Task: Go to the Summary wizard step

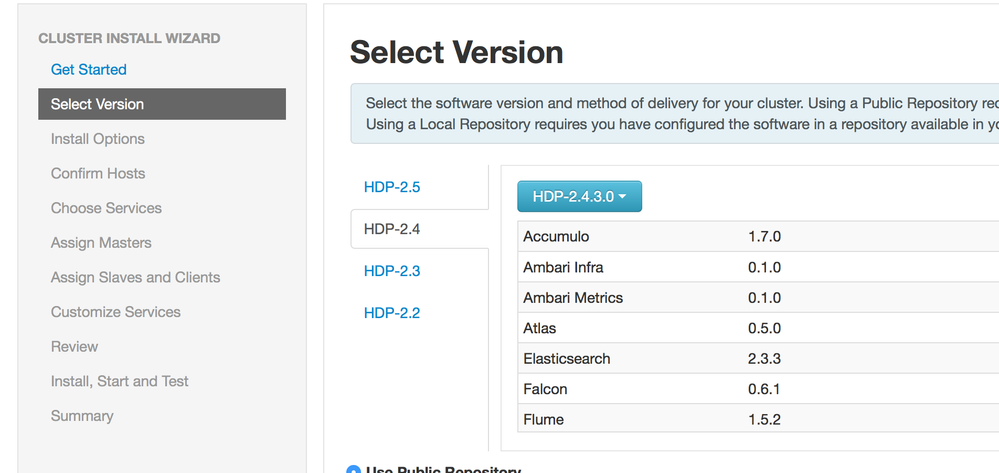Action: tap(82, 416)
